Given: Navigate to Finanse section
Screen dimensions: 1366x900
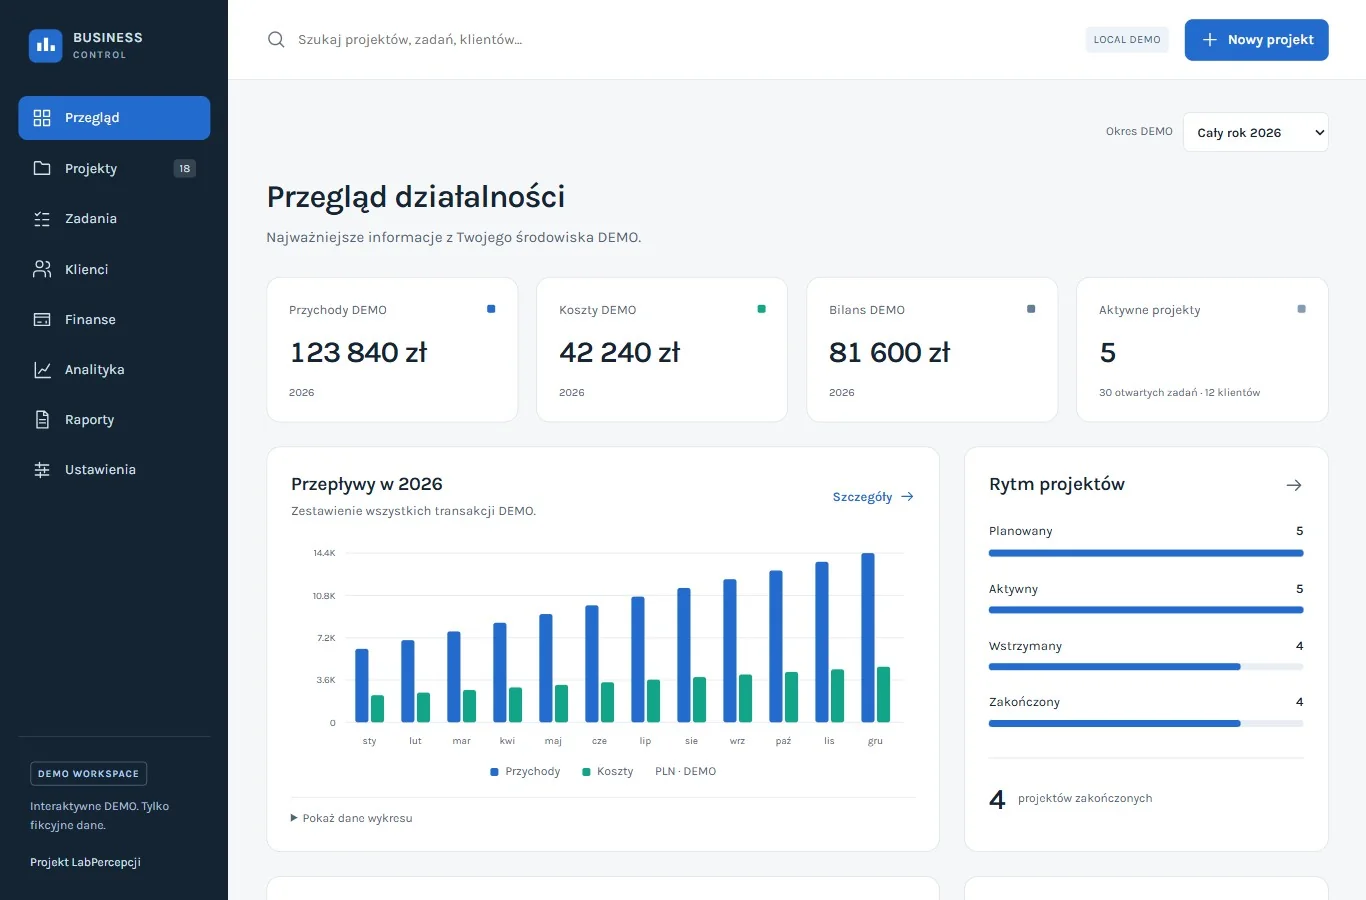Looking at the screenshot, I should pyautogui.click(x=114, y=319).
